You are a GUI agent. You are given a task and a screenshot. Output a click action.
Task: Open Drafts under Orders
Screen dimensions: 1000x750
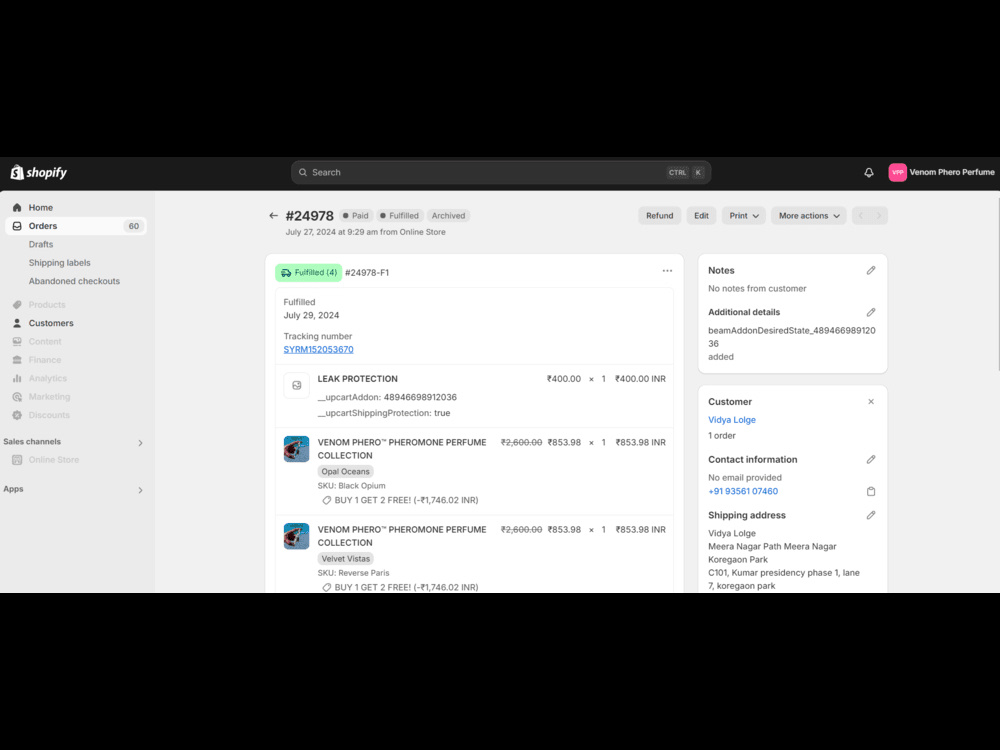[x=41, y=244]
